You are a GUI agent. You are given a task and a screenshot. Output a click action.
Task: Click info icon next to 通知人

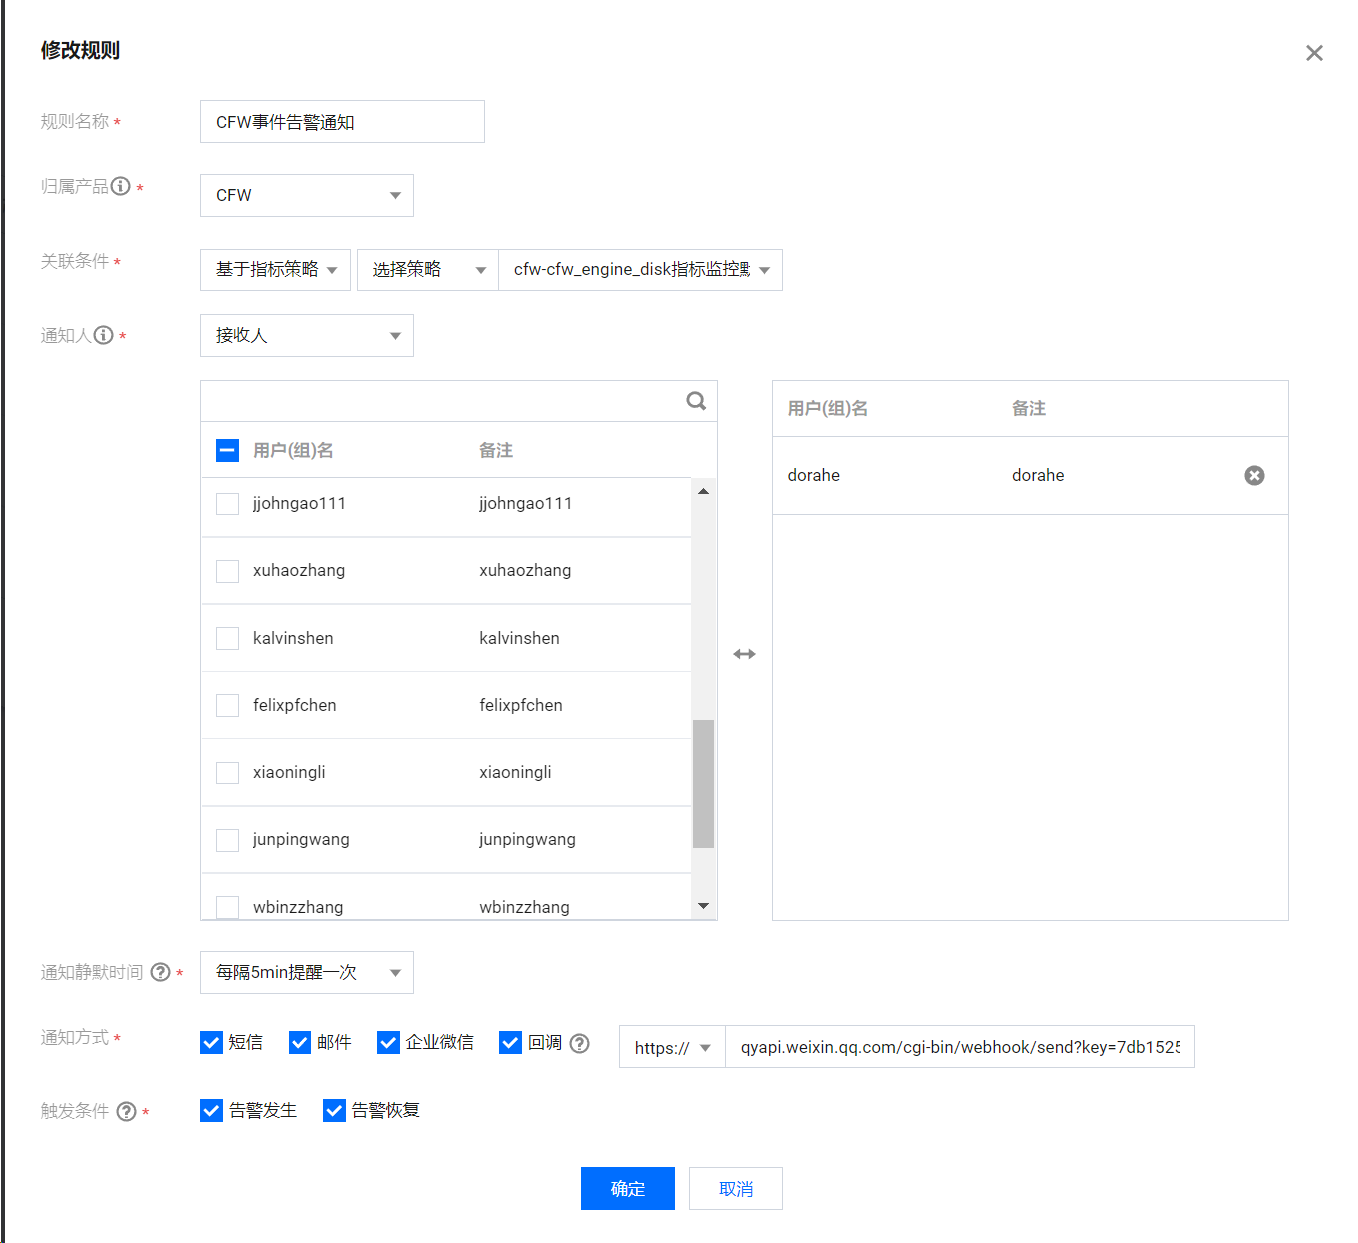point(104,335)
